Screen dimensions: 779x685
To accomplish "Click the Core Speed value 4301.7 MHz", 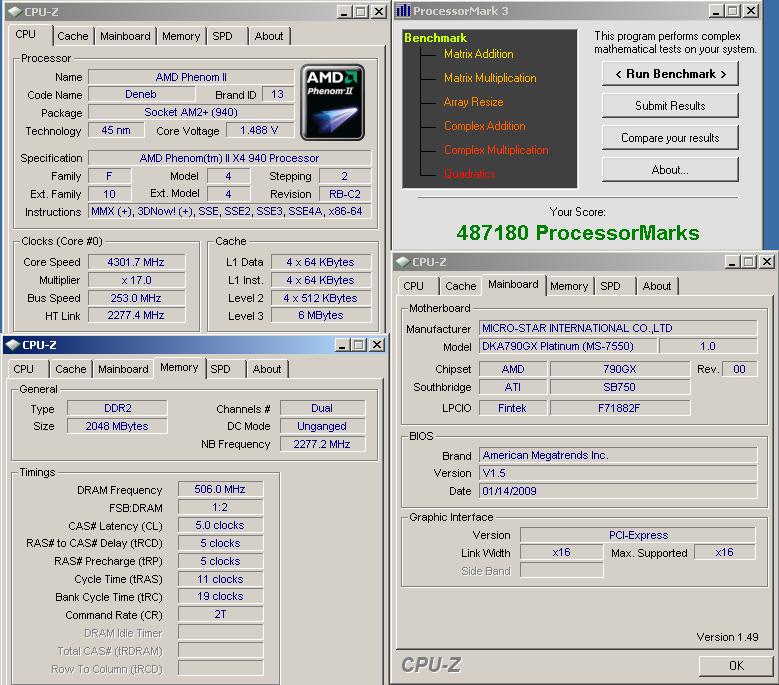I will click(137, 262).
